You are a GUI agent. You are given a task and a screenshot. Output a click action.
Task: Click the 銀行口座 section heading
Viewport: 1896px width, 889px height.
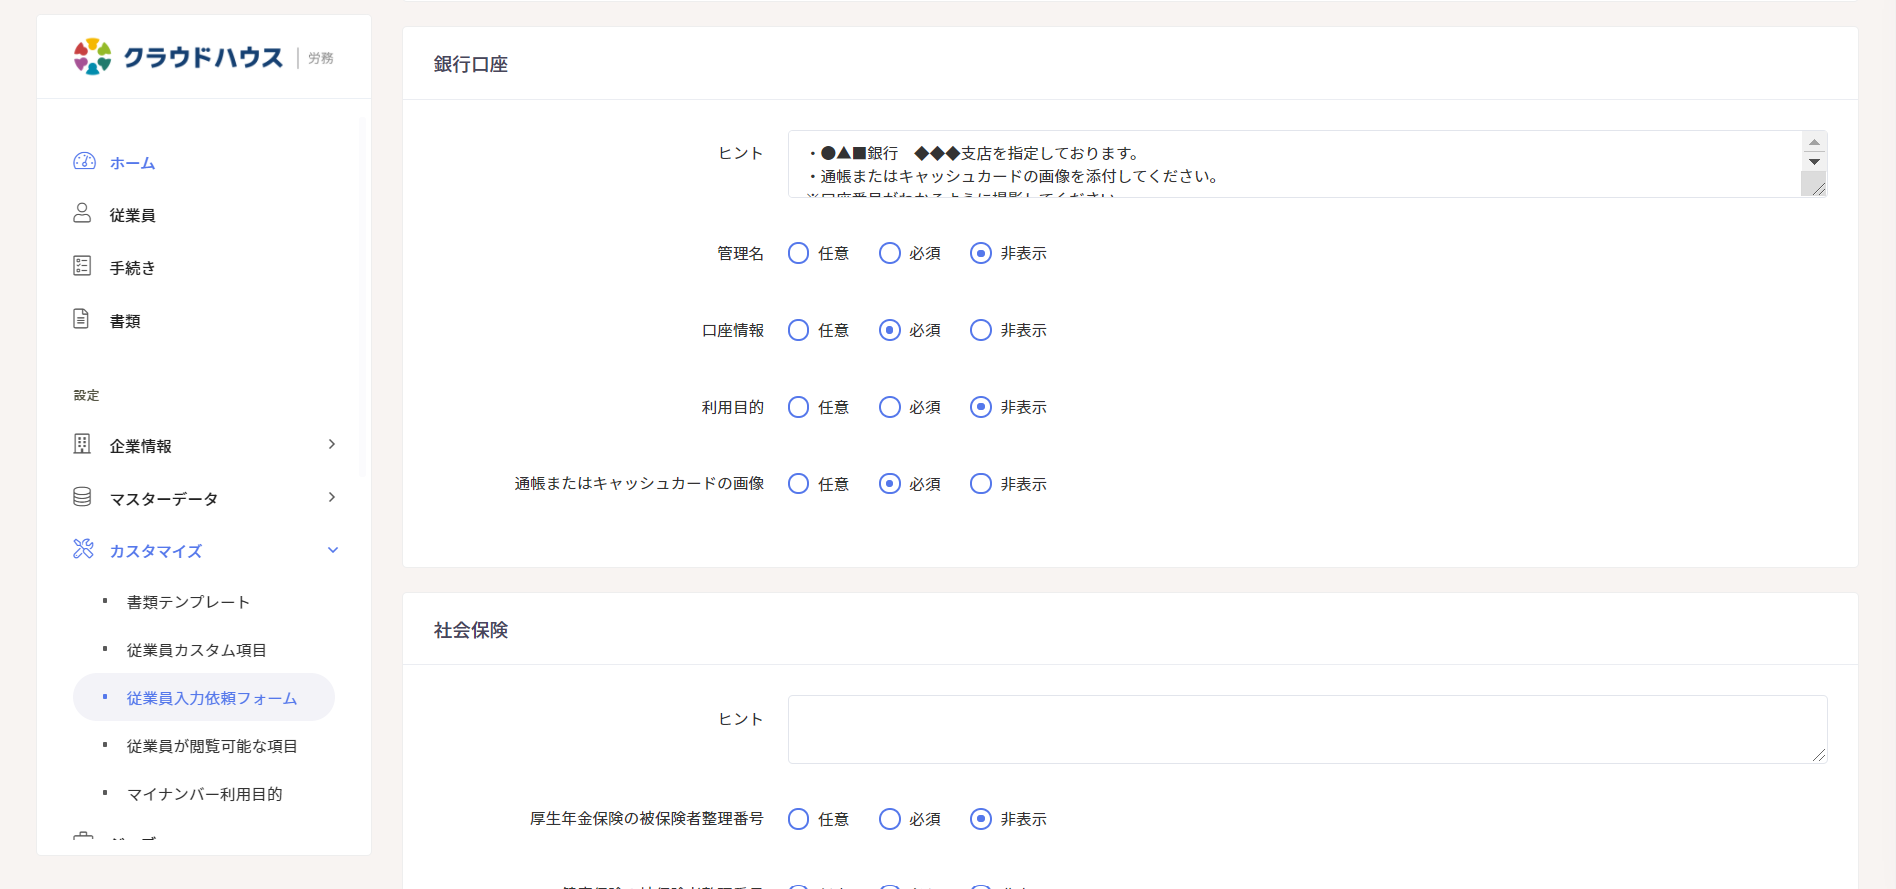(471, 64)
